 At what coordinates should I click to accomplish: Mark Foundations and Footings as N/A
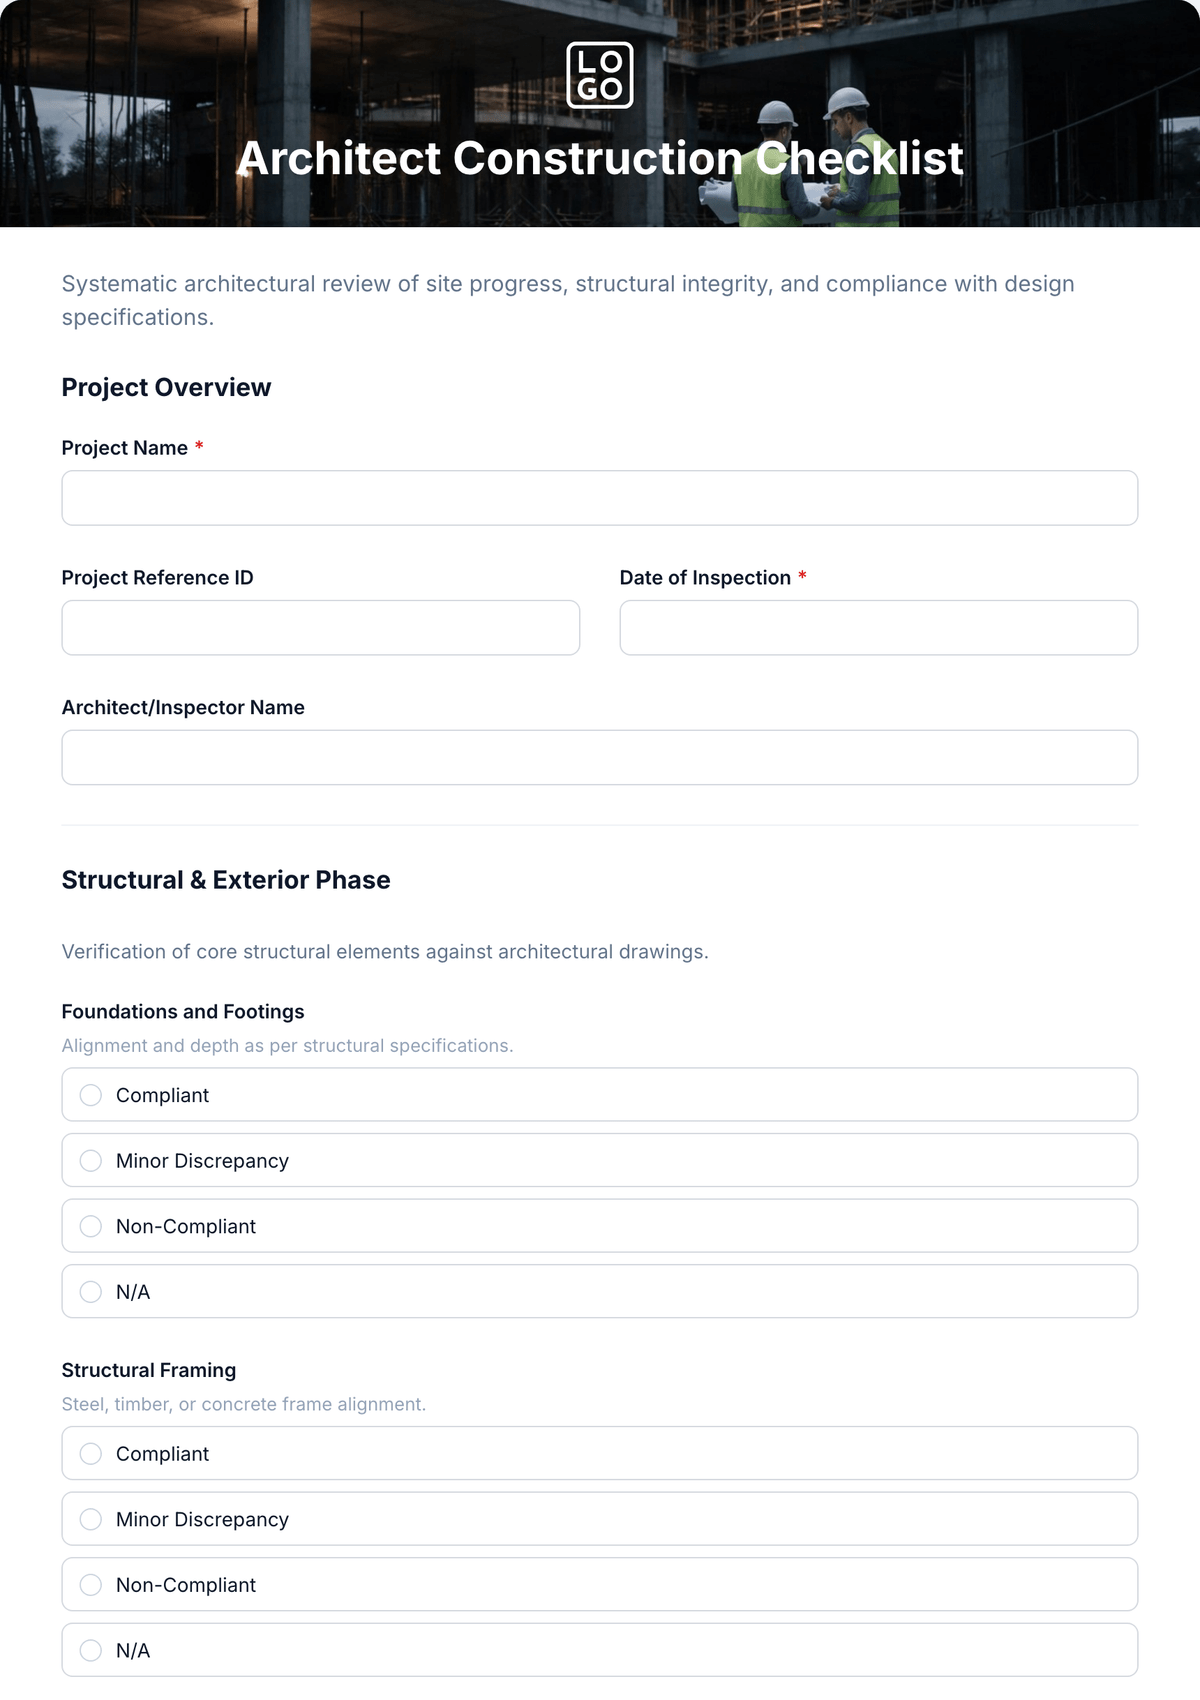(600, 1291)
